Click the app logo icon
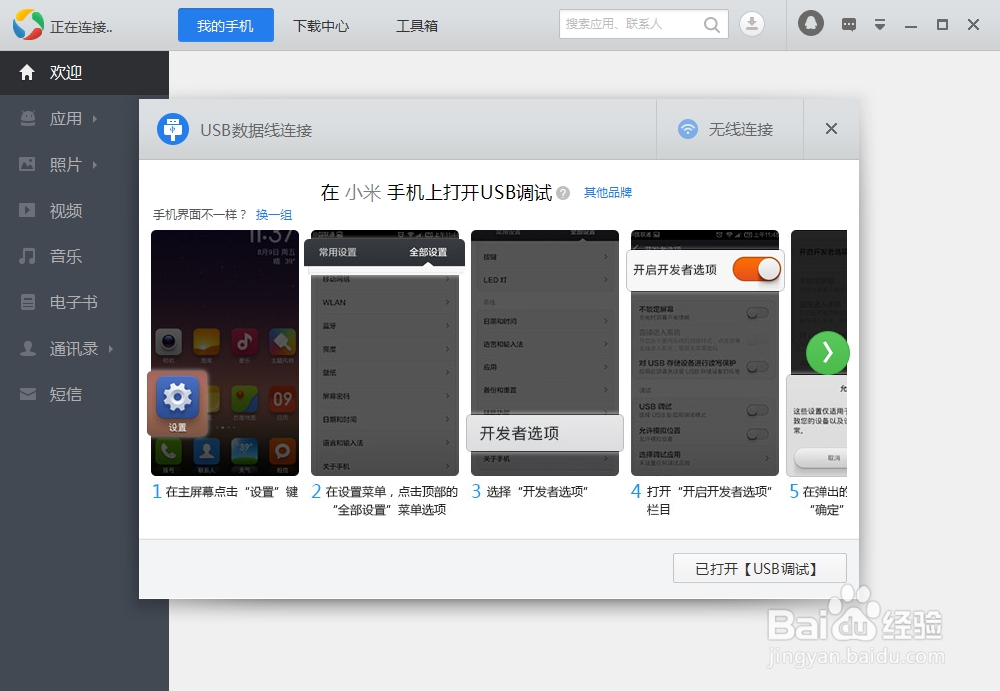Screen dimensions: 1000x691 [x=28, y=25]
